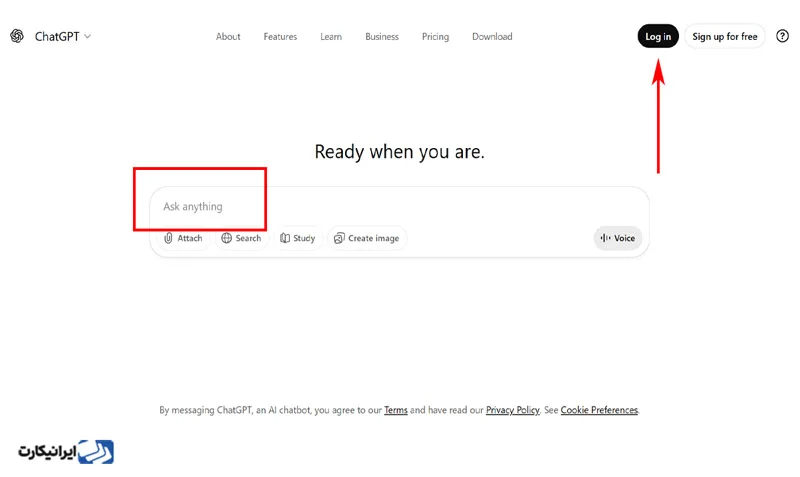The height and width of the screenshot is (477, 800).
Task: Open the Download navigation item
Action: coord(492,37)
